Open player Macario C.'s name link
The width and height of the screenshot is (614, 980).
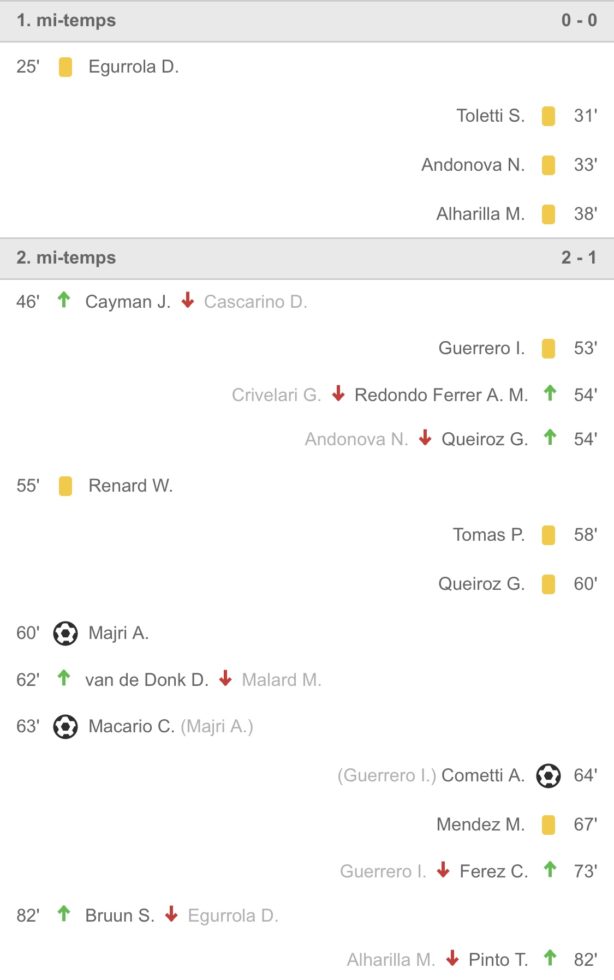coord(131,727)
